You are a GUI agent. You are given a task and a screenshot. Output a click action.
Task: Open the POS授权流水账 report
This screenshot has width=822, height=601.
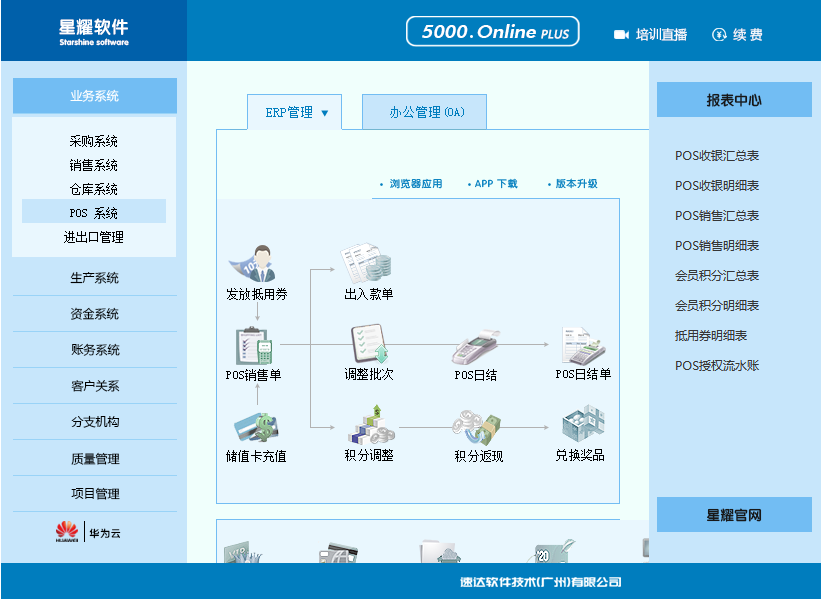click(x=717, y=366)
